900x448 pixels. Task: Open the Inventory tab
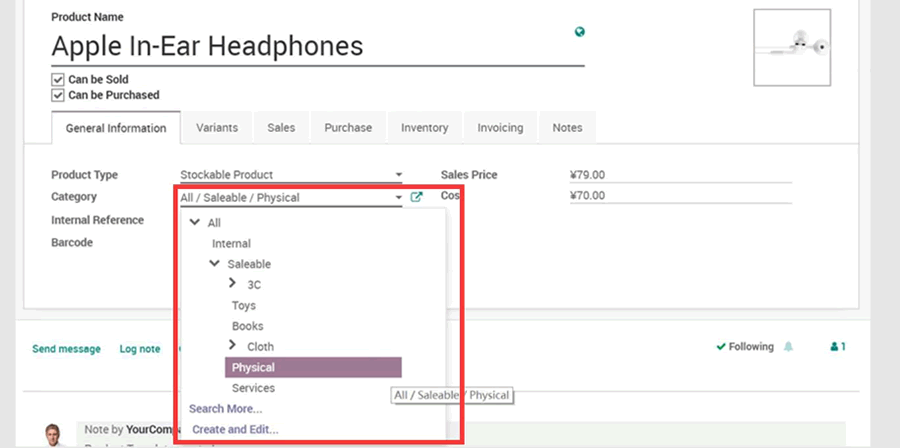click(x=424, y=128)
